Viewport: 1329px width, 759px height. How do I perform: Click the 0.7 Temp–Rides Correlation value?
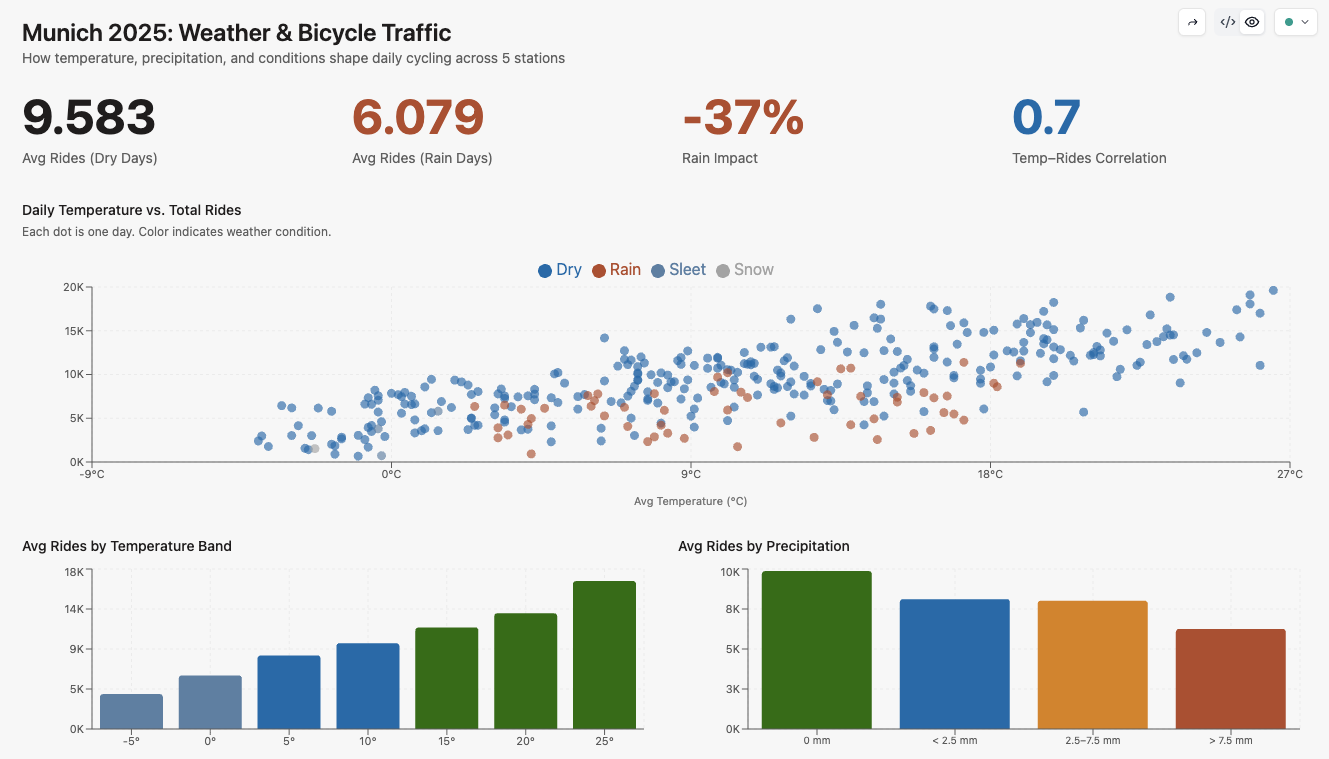click(1046, 118)
